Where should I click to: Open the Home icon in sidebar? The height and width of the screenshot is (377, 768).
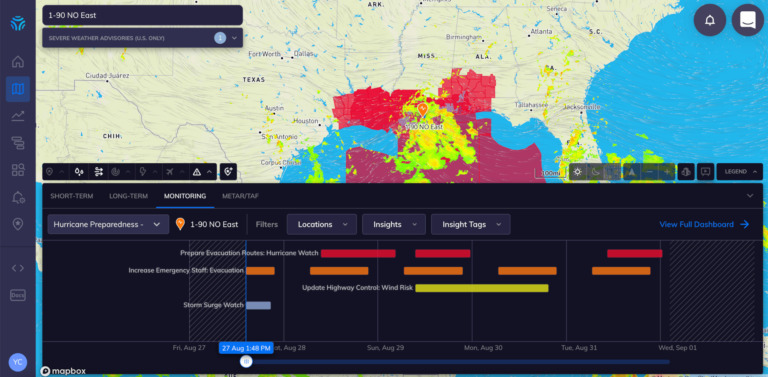point(18,62)
